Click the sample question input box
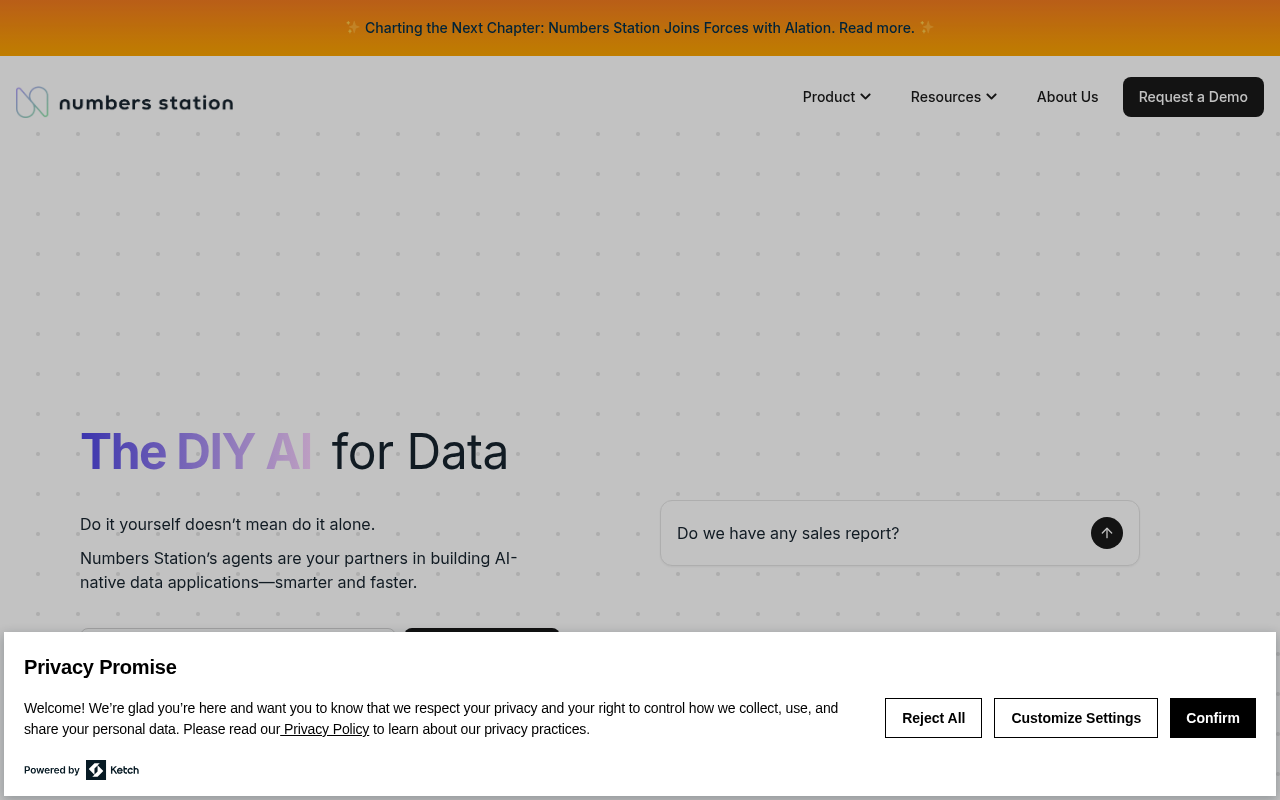The height and width of the screenshot is (800, 1280). tap(860, 531)
